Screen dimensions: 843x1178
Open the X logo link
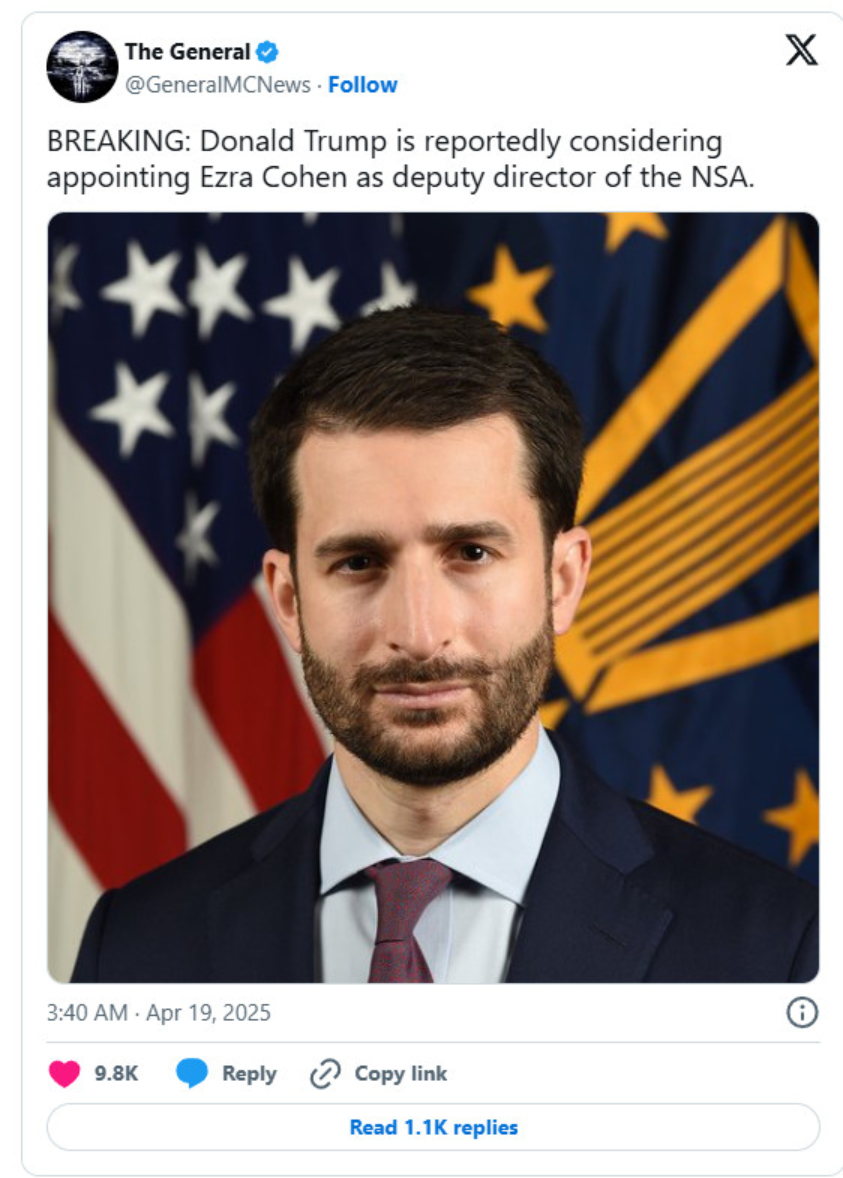(x=801, y=51)
